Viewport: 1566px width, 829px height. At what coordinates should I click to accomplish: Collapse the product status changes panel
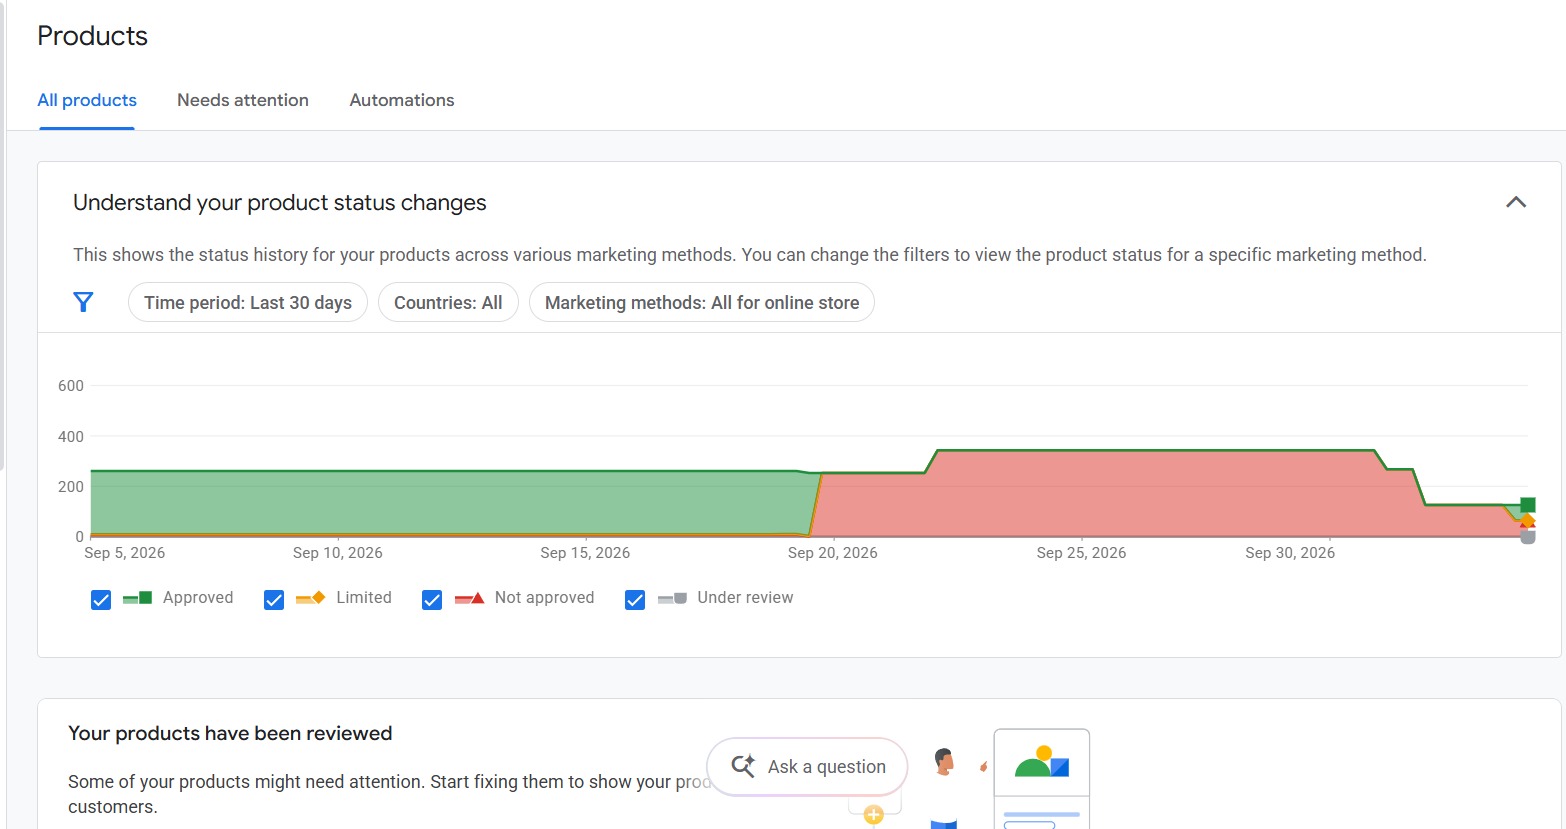(x=1516, y=202)
